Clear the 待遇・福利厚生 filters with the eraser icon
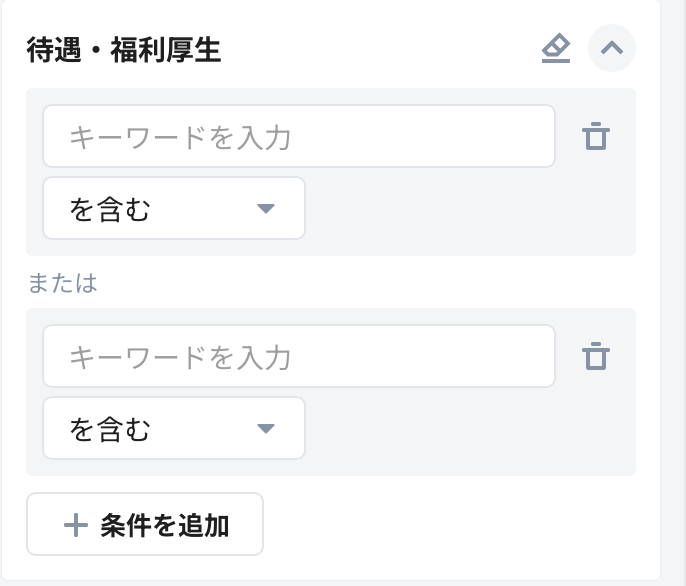Viewport: 686px width, 586px height. pos(556,49)
